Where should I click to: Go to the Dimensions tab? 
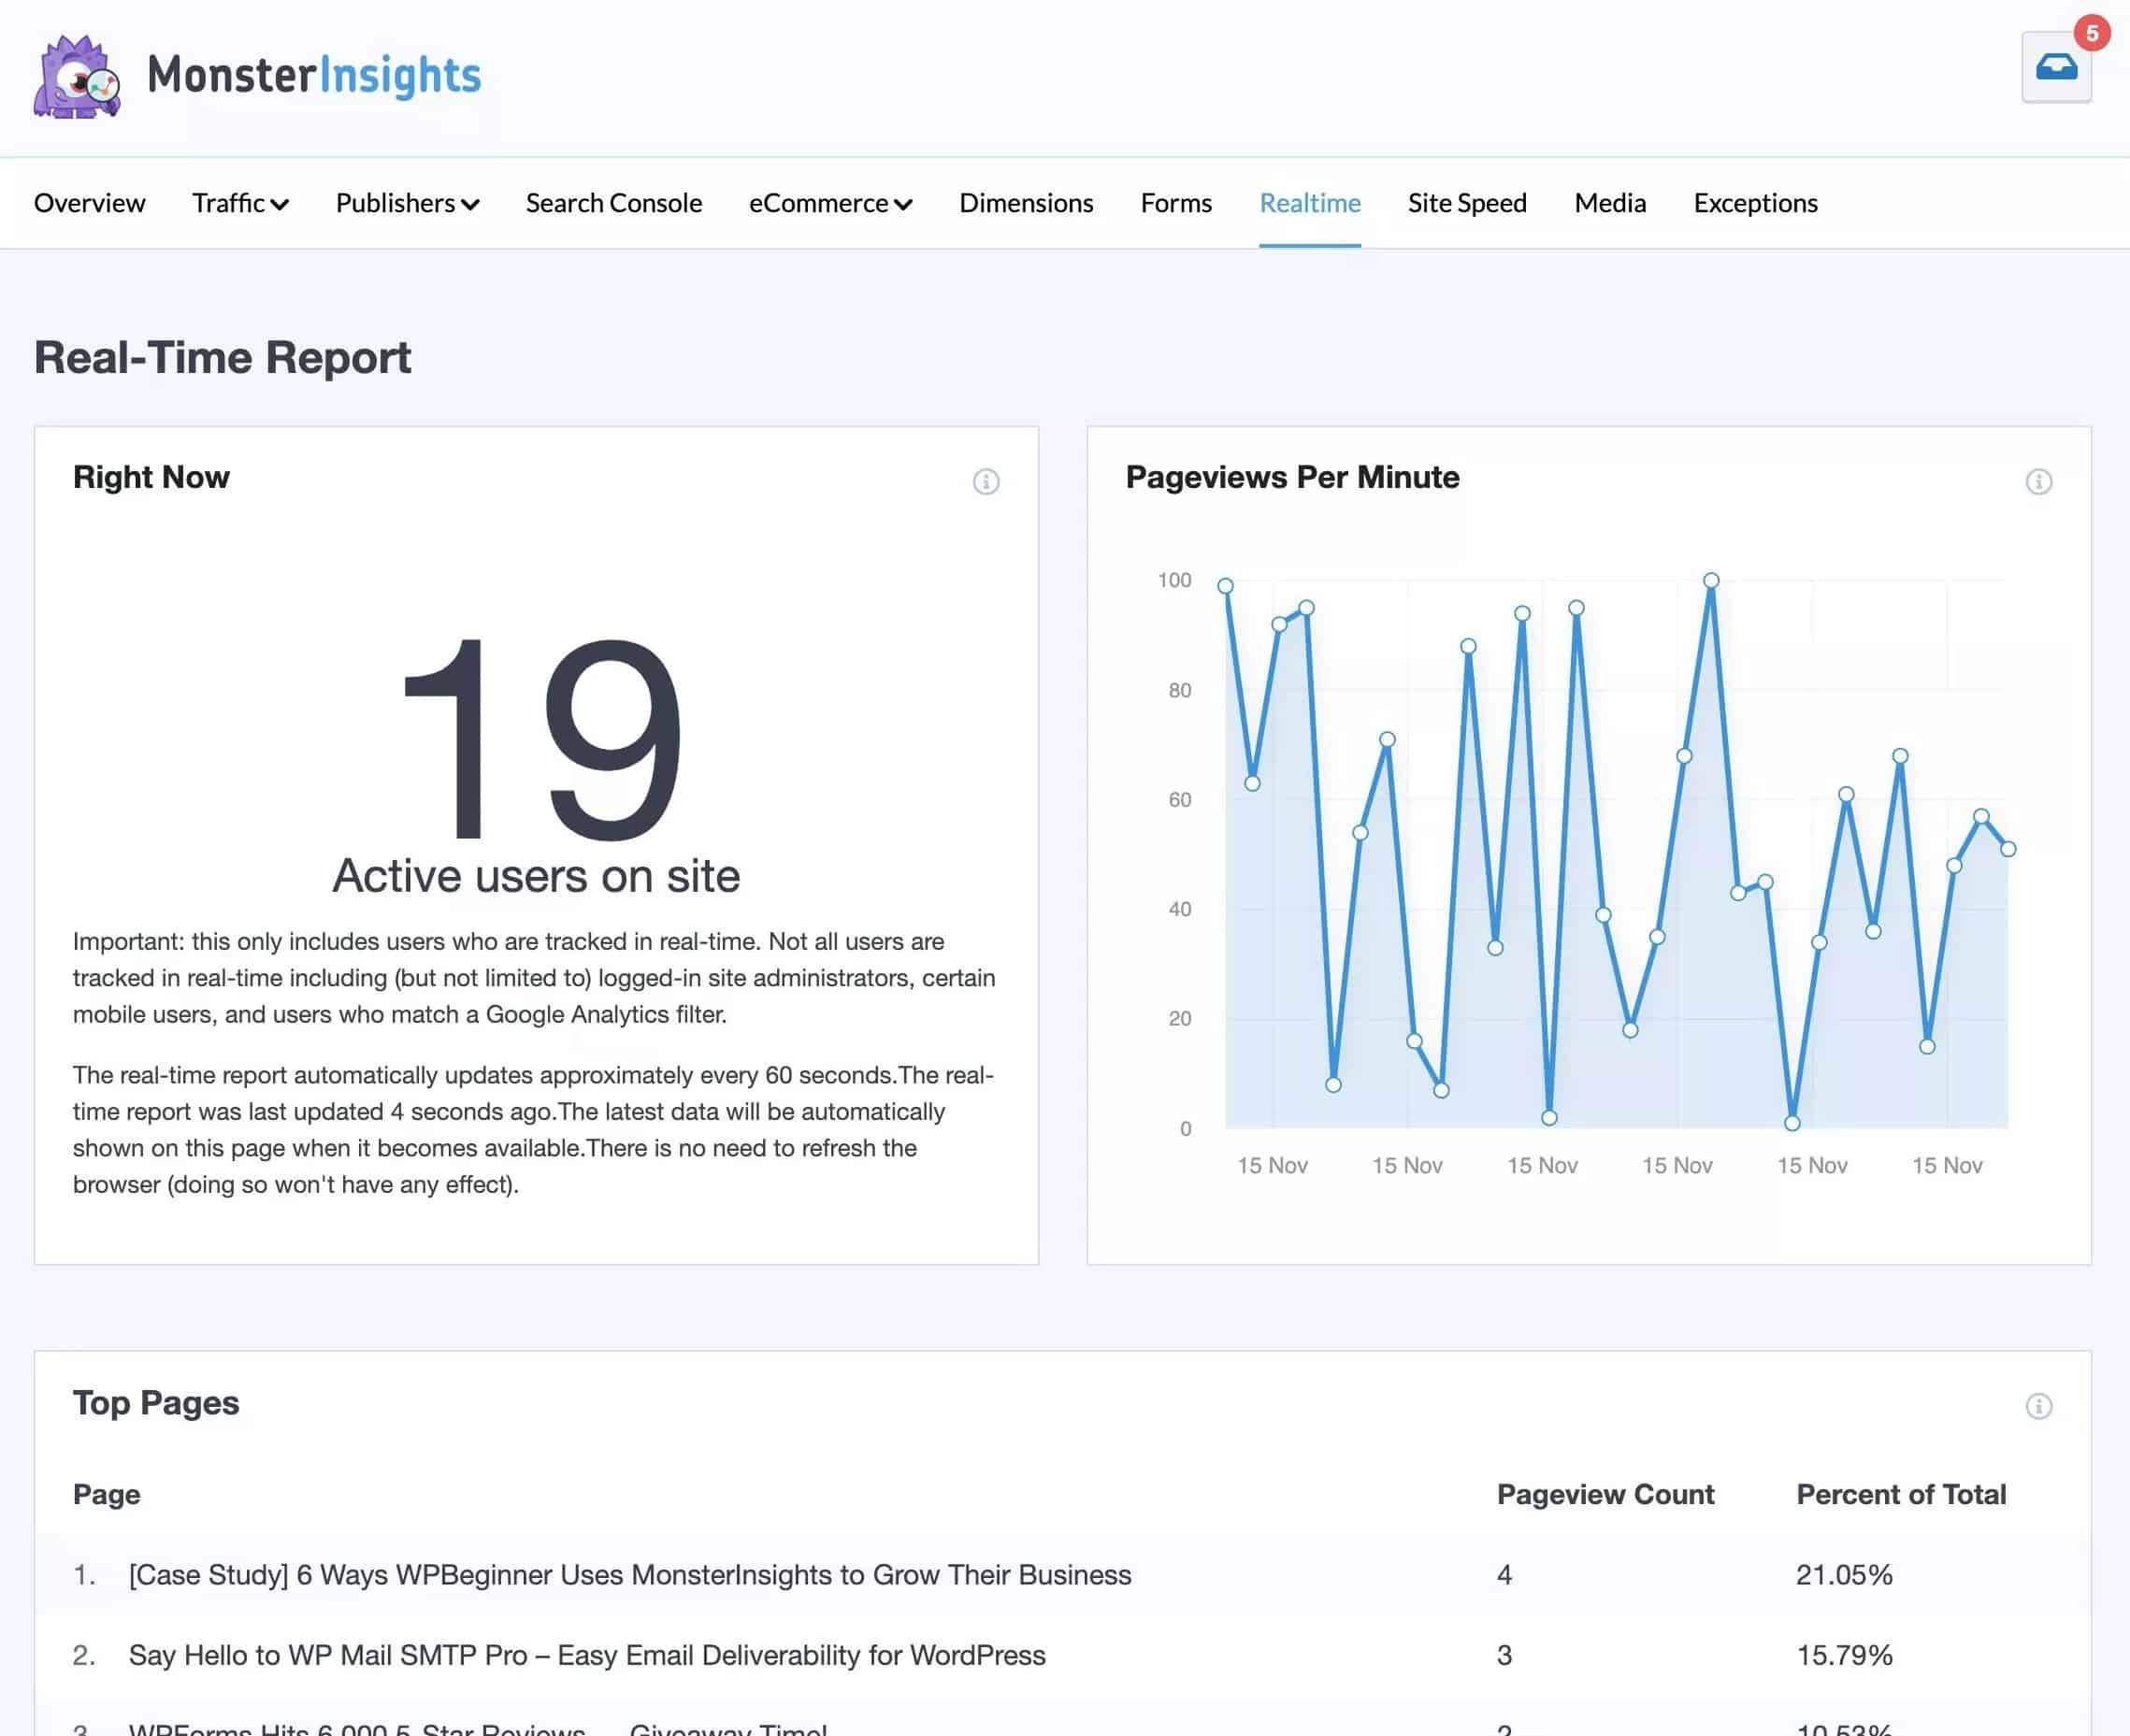click(x=1026, y=203)
